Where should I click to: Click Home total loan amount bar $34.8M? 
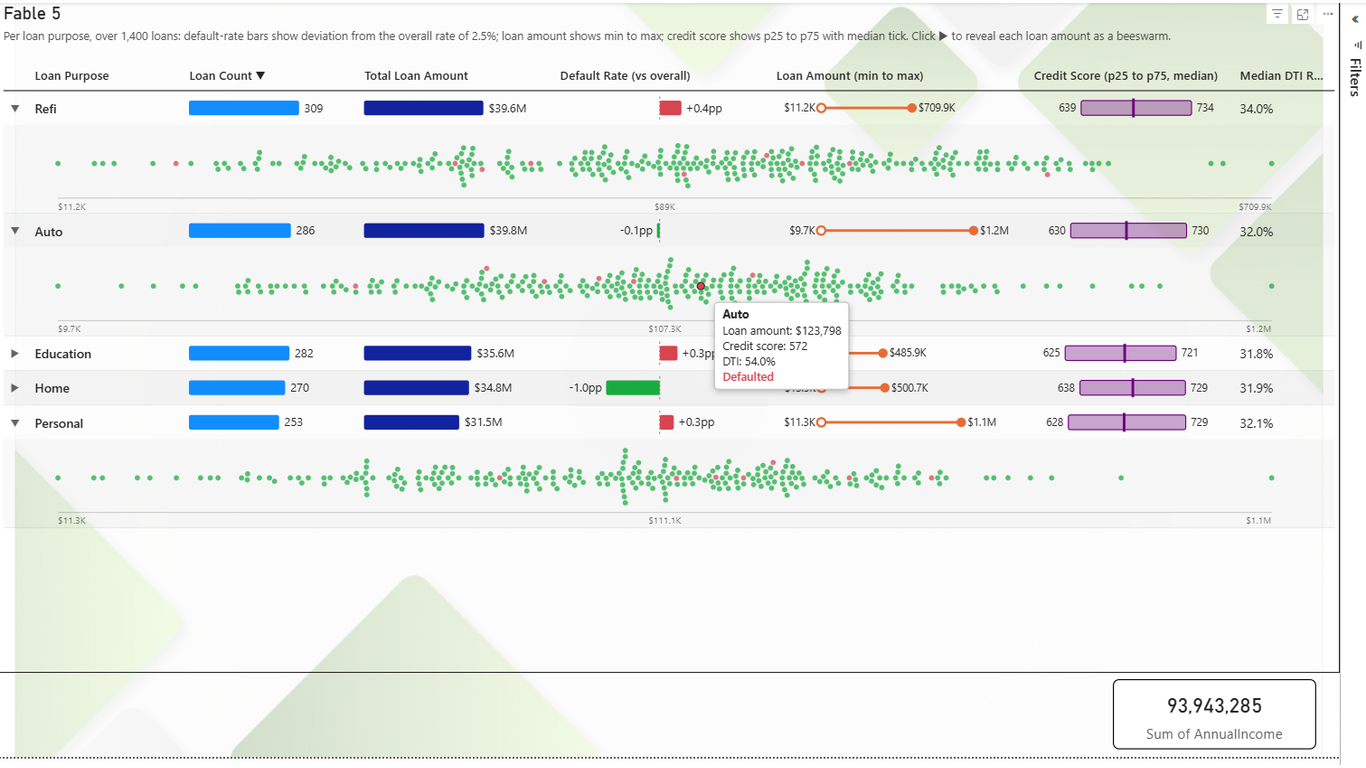416,387
